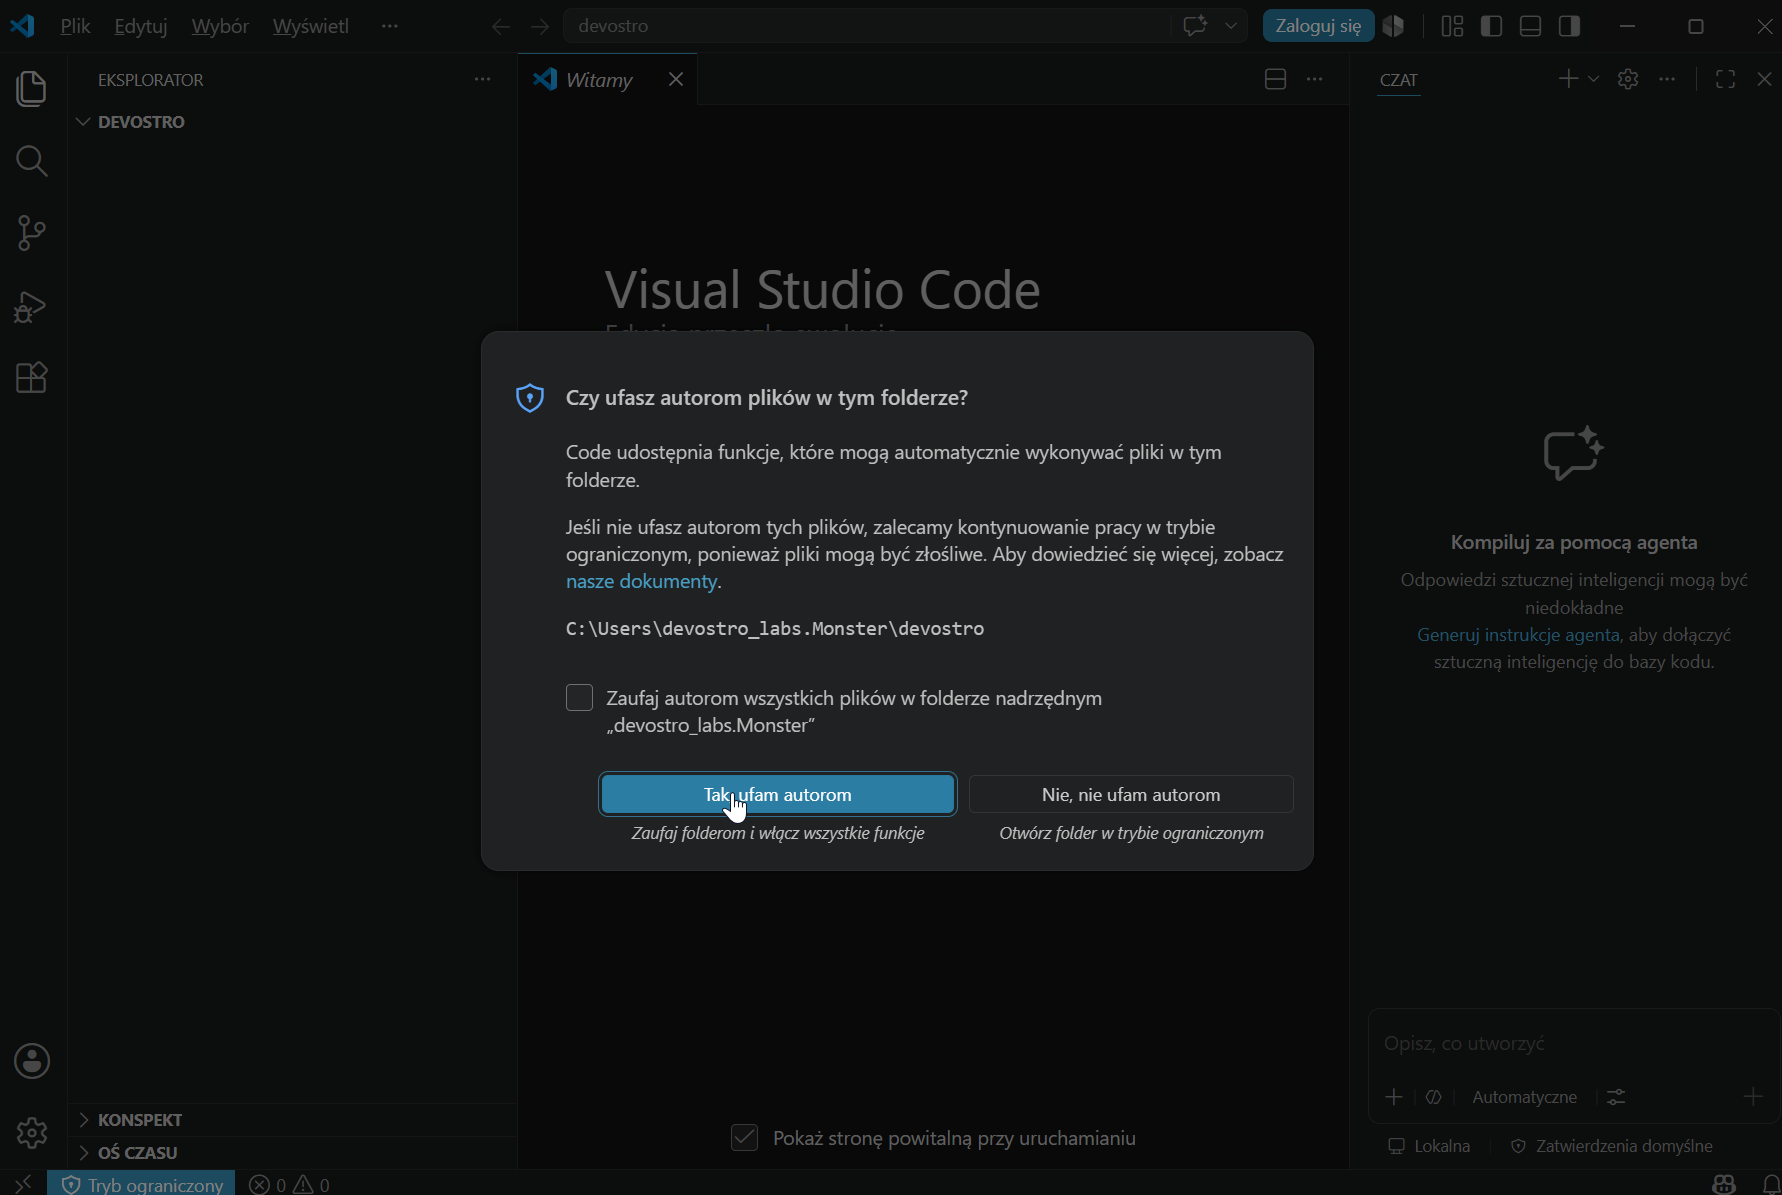This screenshot has height=1195, width=1782.
Task: Click the Copilot icon next to Zaloguj się
Action: (1394, 26)
